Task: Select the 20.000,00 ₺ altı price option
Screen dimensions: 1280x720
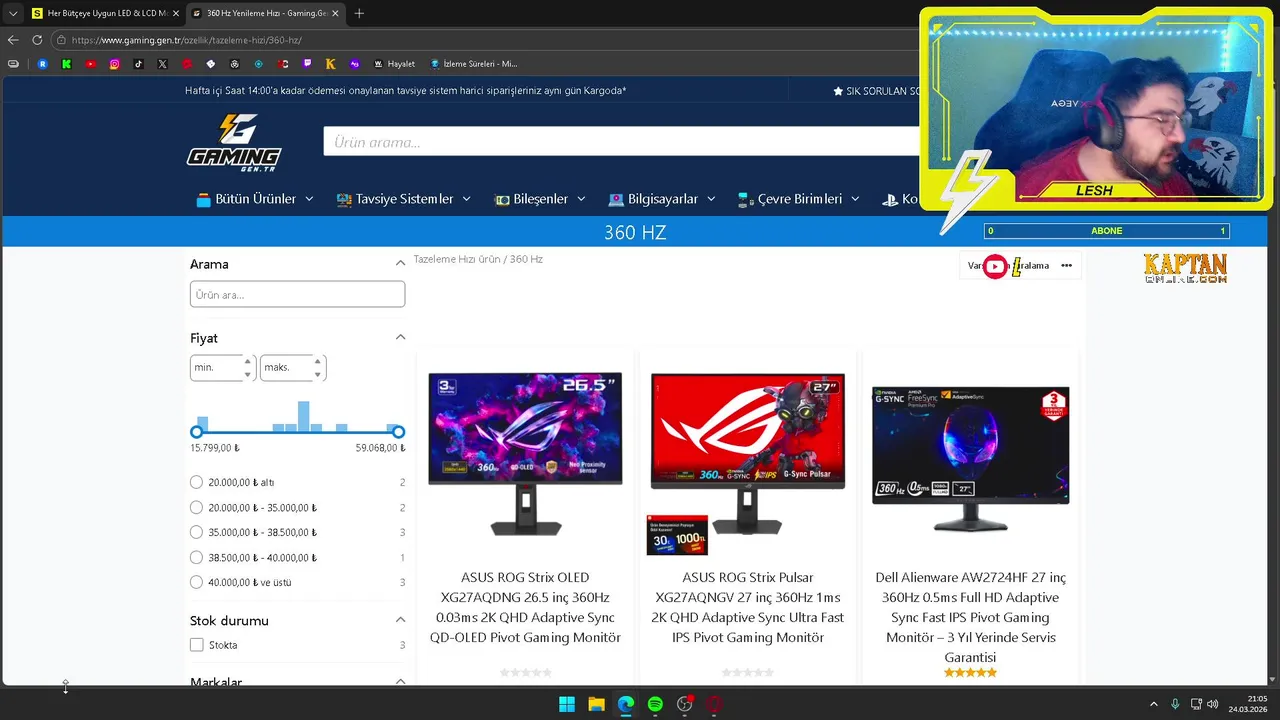Action: (196, 482)
